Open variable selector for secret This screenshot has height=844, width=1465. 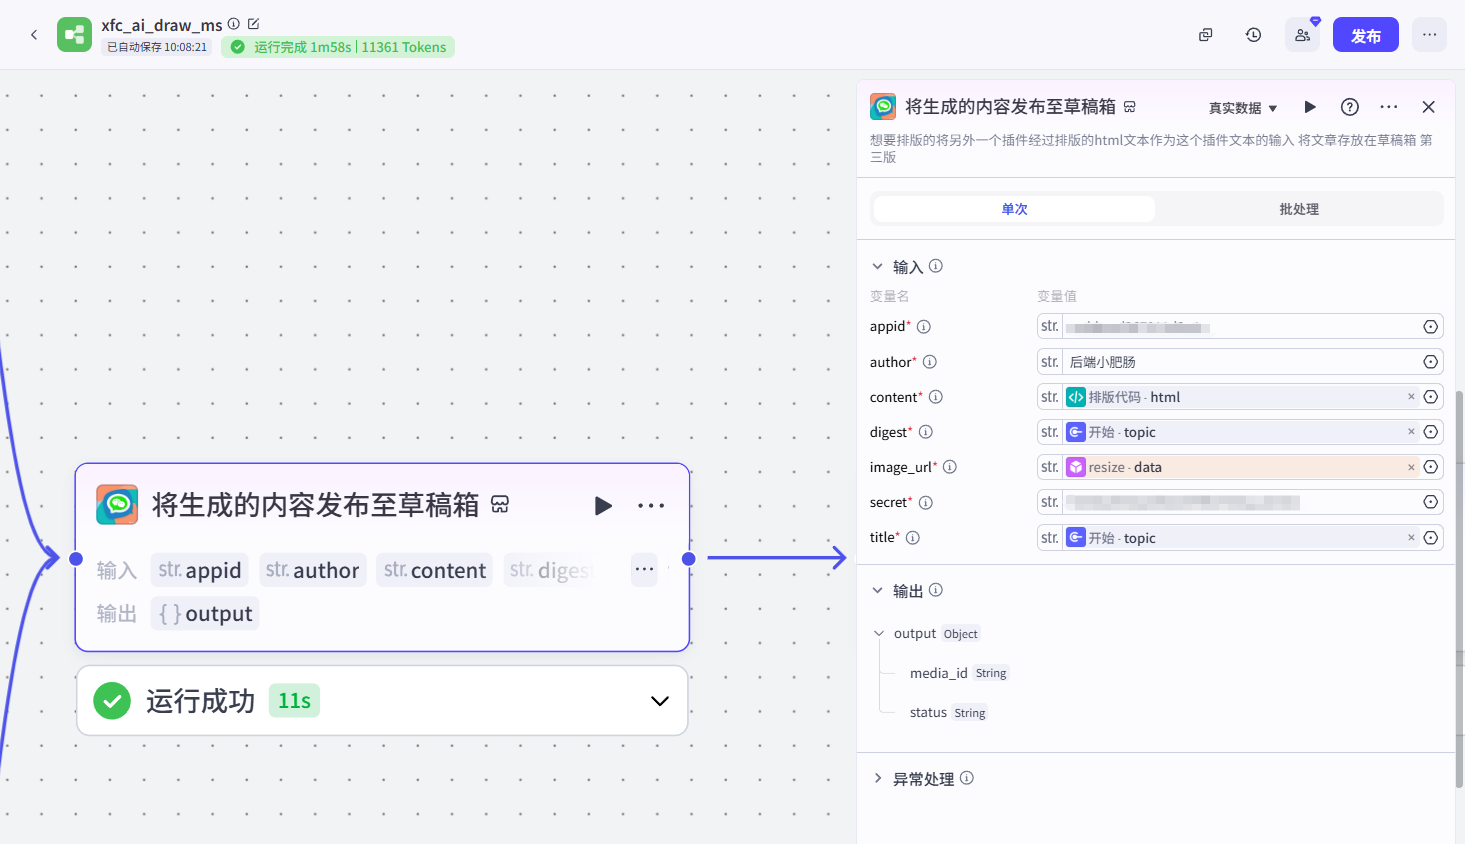point(1431,502)
